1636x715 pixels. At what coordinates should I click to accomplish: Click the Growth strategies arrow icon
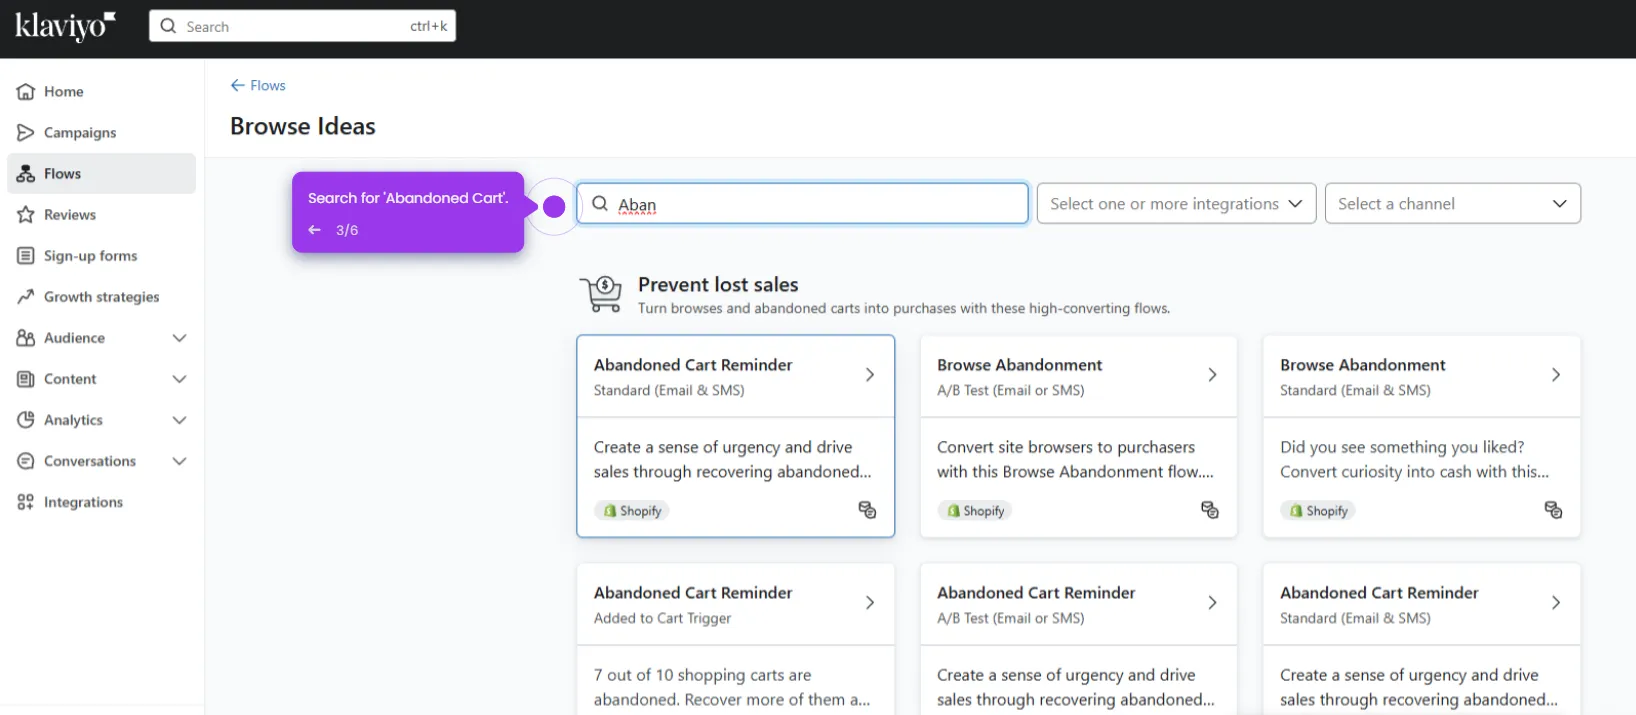[x=26, y=297]
